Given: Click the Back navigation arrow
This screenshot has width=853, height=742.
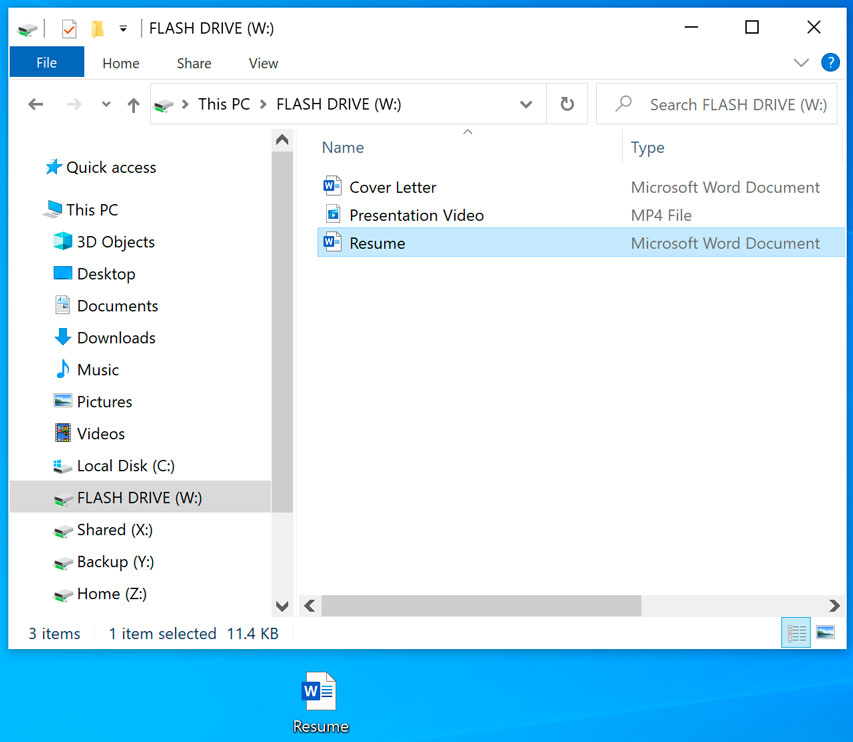Looking at the screenshot, I should (x=36, y=105).
